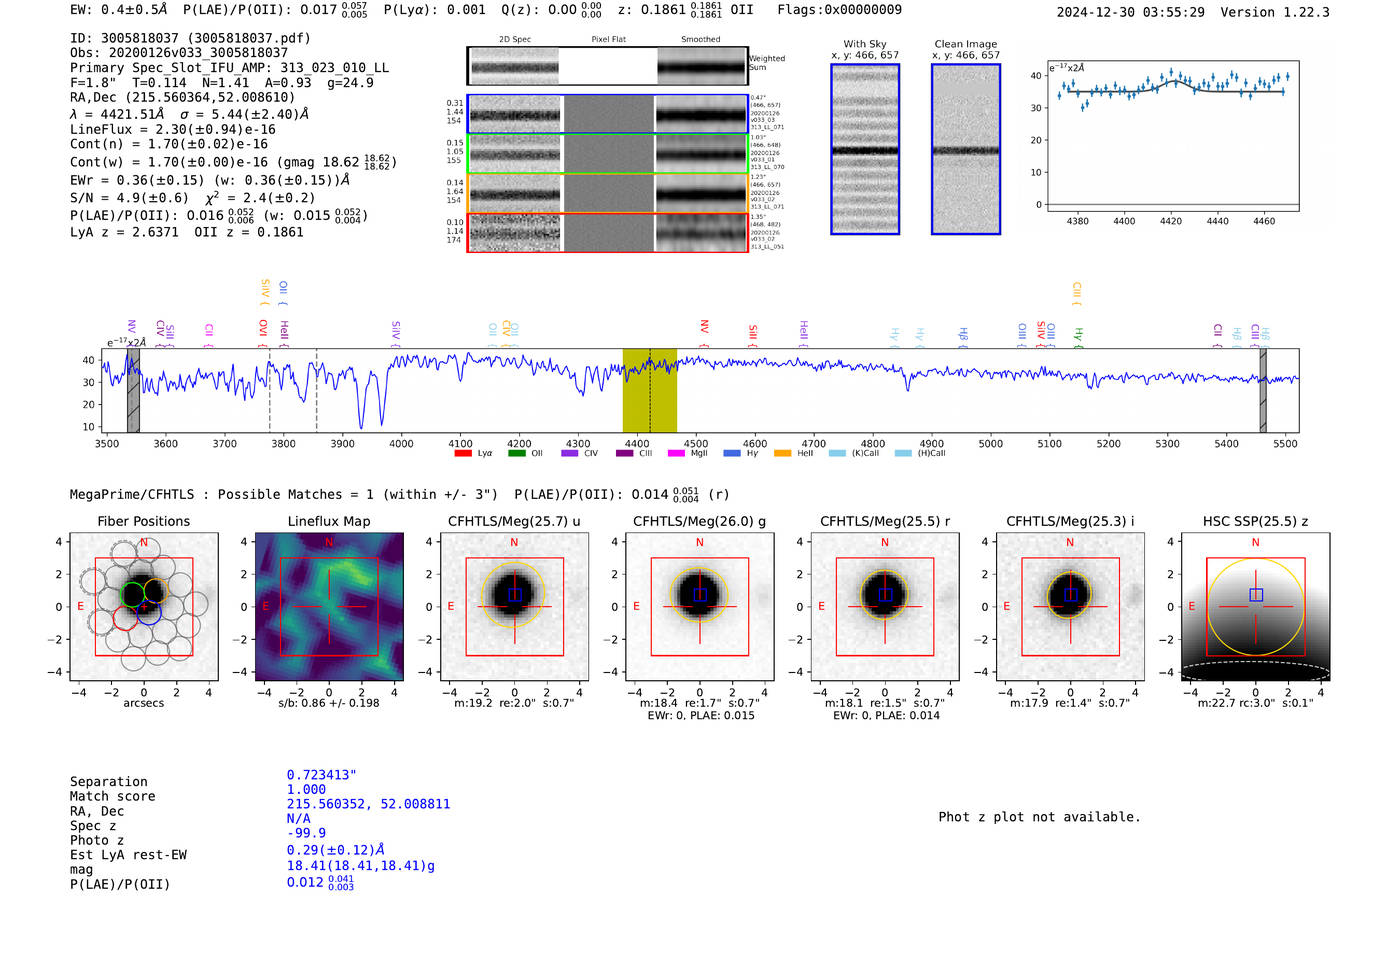
Task: Select the CFHTLS g-band cutout image
Action: (x=700, y=607)
